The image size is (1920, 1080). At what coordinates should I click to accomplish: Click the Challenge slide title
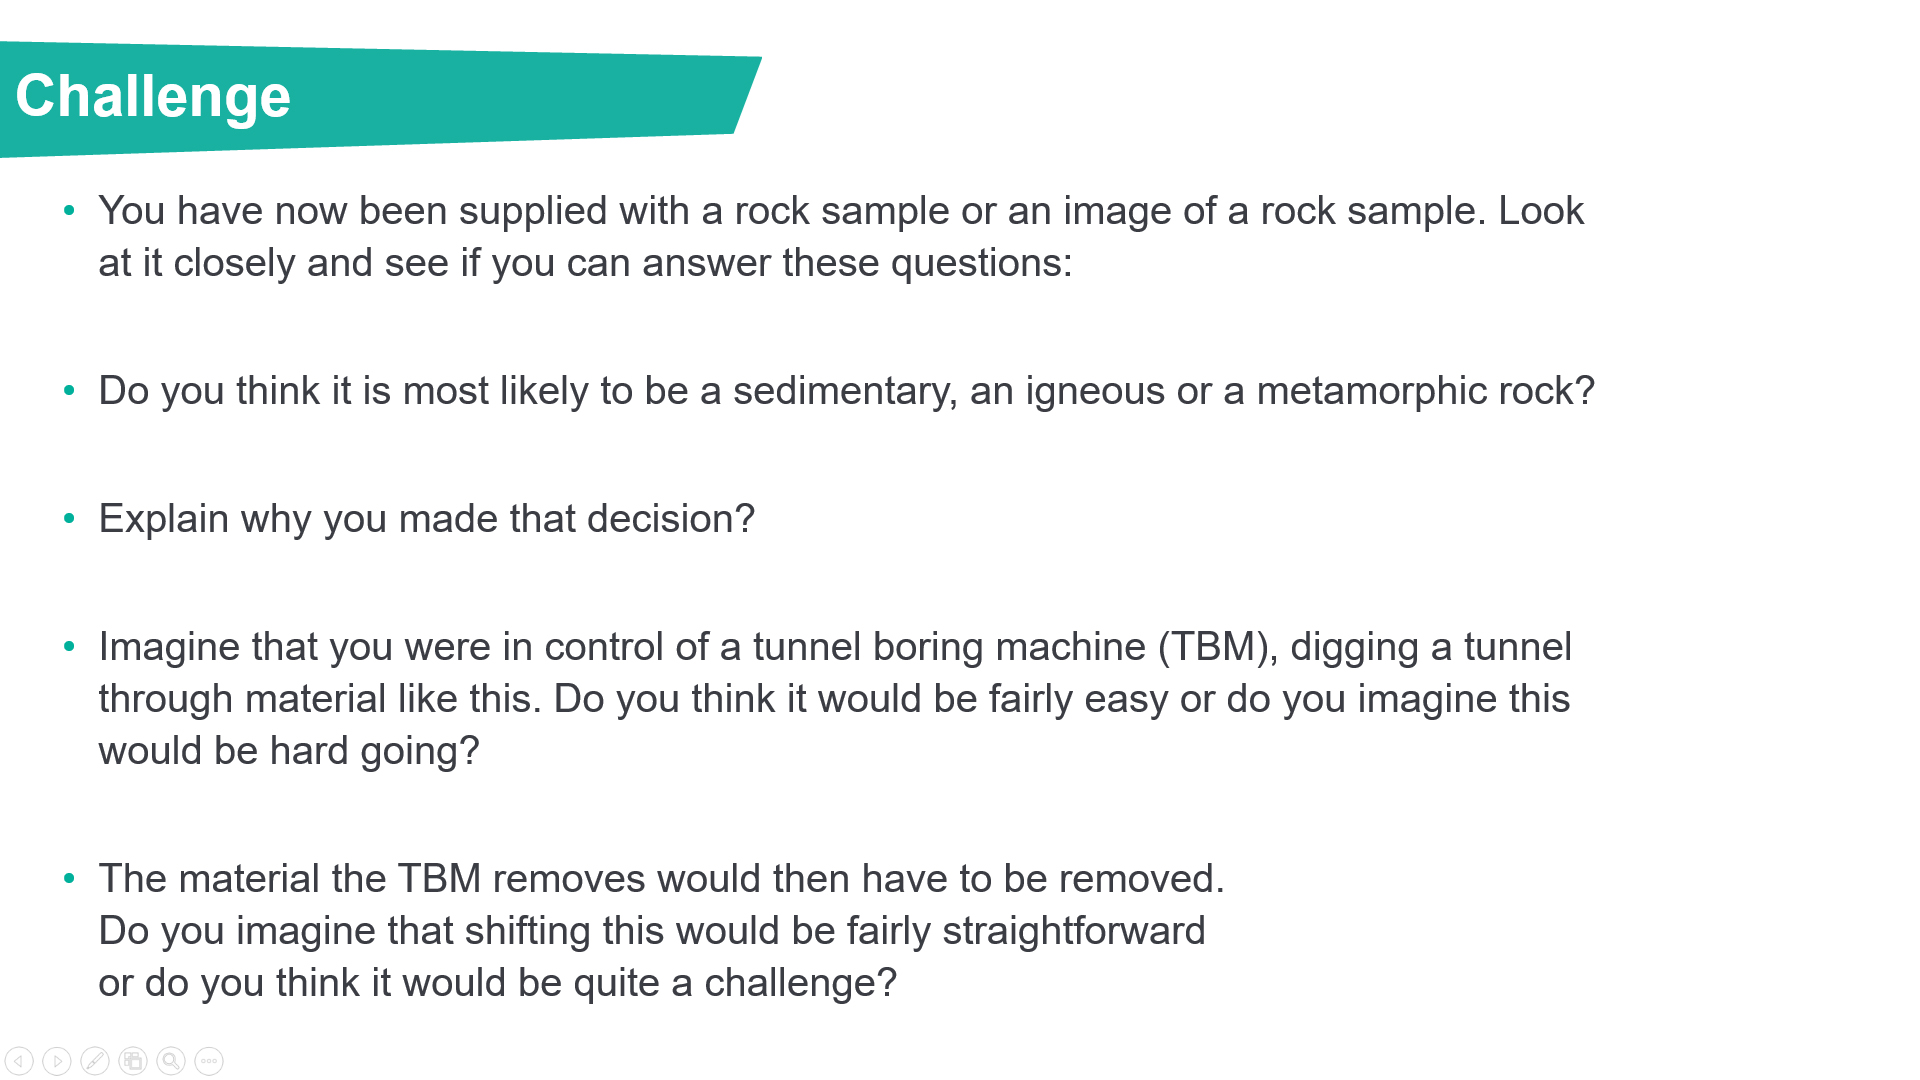click(x=153, y=97)
